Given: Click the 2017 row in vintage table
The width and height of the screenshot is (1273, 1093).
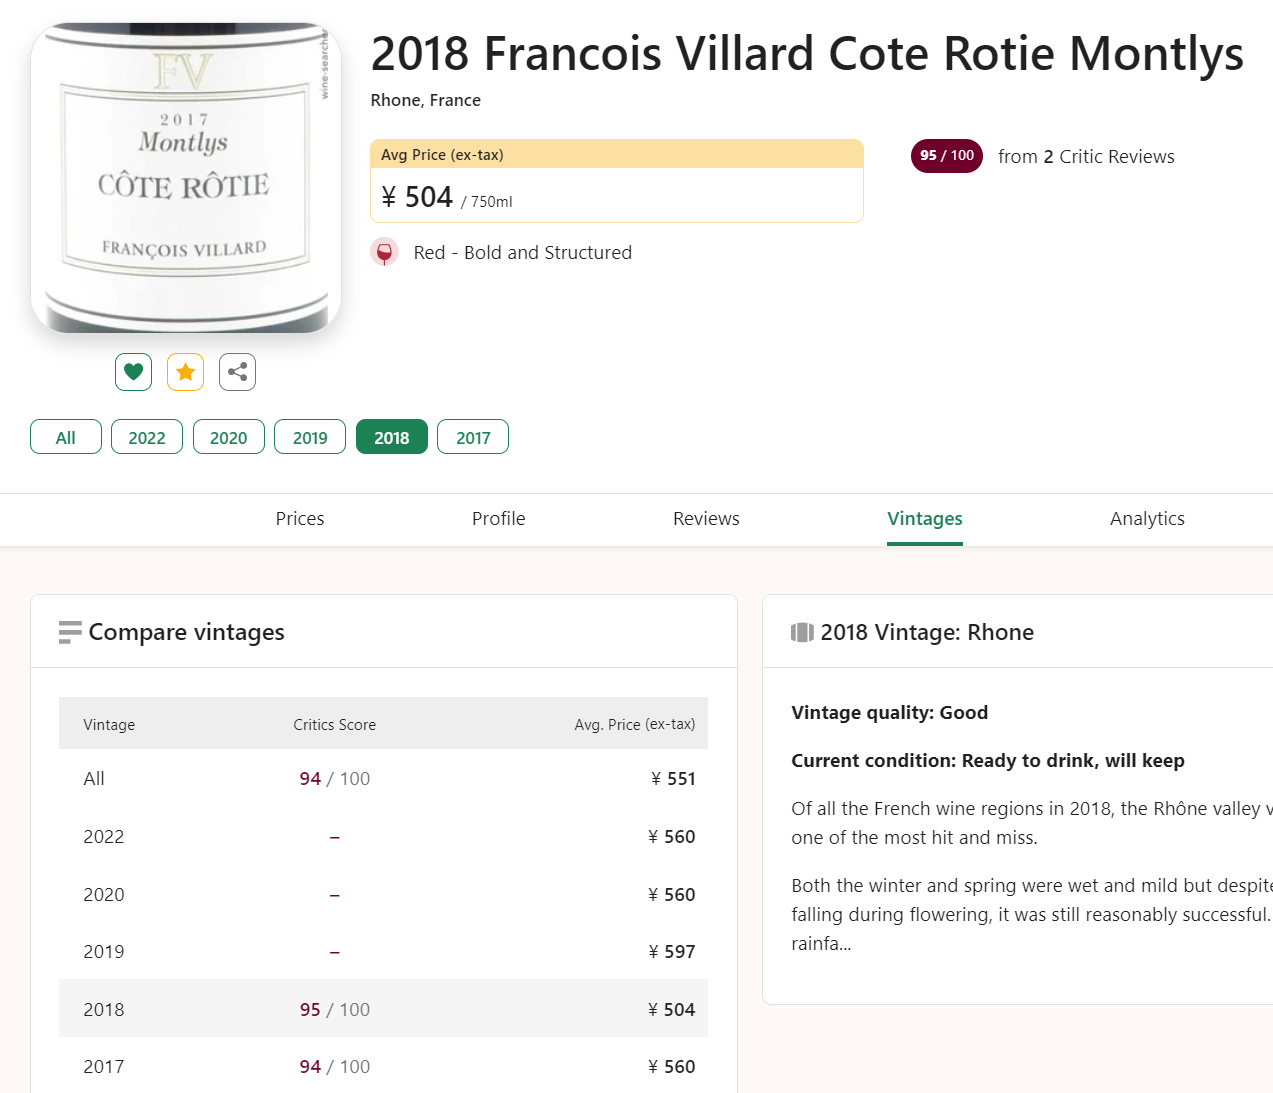Looking at the screenshot, I should point(383,1066).
